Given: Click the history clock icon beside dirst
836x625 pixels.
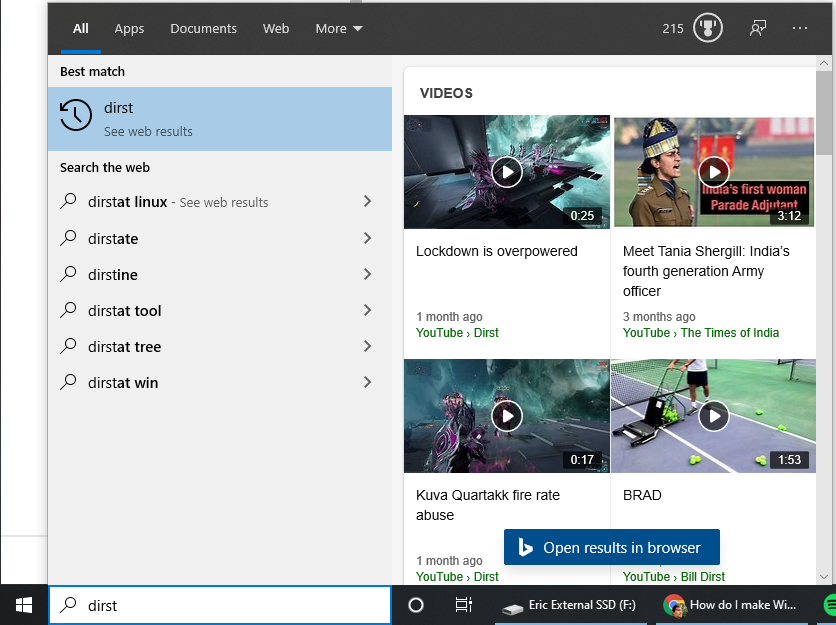Looking at the screenshot, I should [x=76, y=115].
